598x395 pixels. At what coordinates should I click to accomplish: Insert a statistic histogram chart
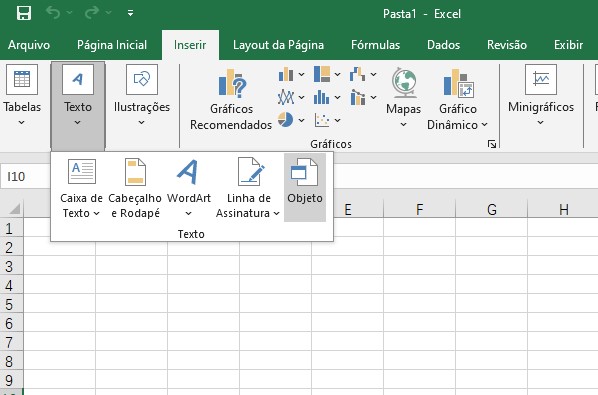click(322, 97)
